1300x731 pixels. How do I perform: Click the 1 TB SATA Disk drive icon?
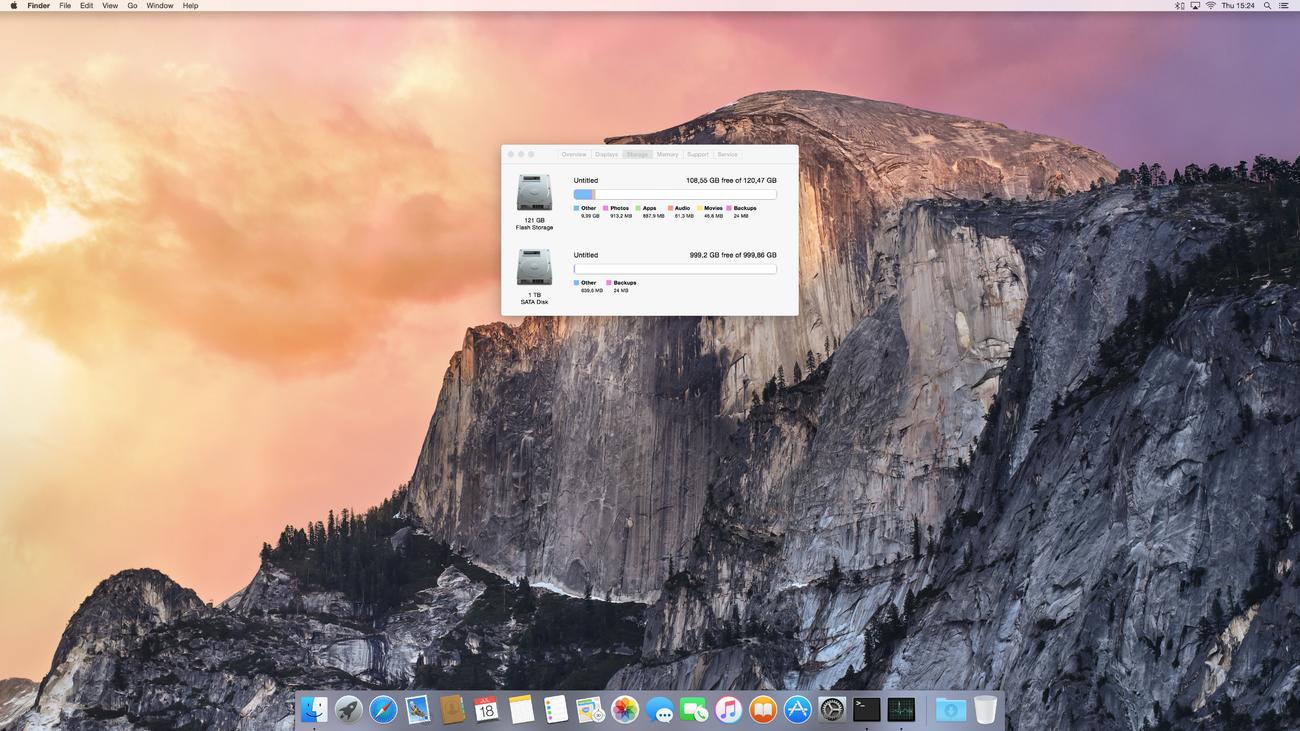[x=534, y=268]
